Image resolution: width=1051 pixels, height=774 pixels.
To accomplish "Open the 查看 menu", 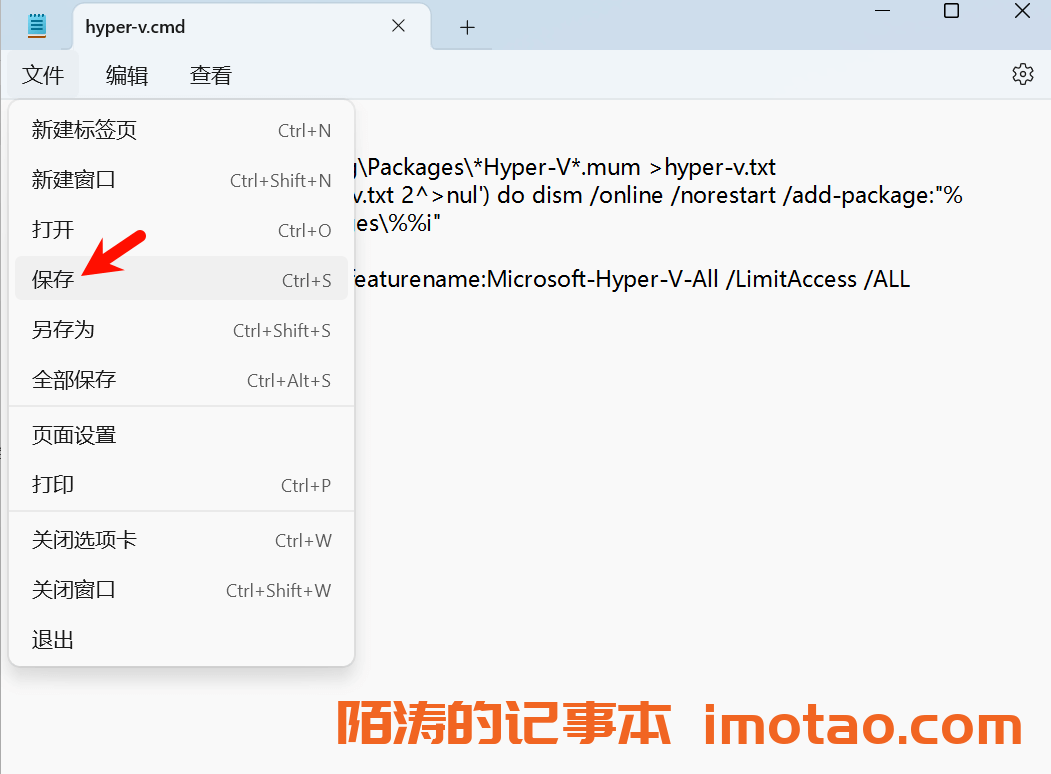I will [211, 75].
